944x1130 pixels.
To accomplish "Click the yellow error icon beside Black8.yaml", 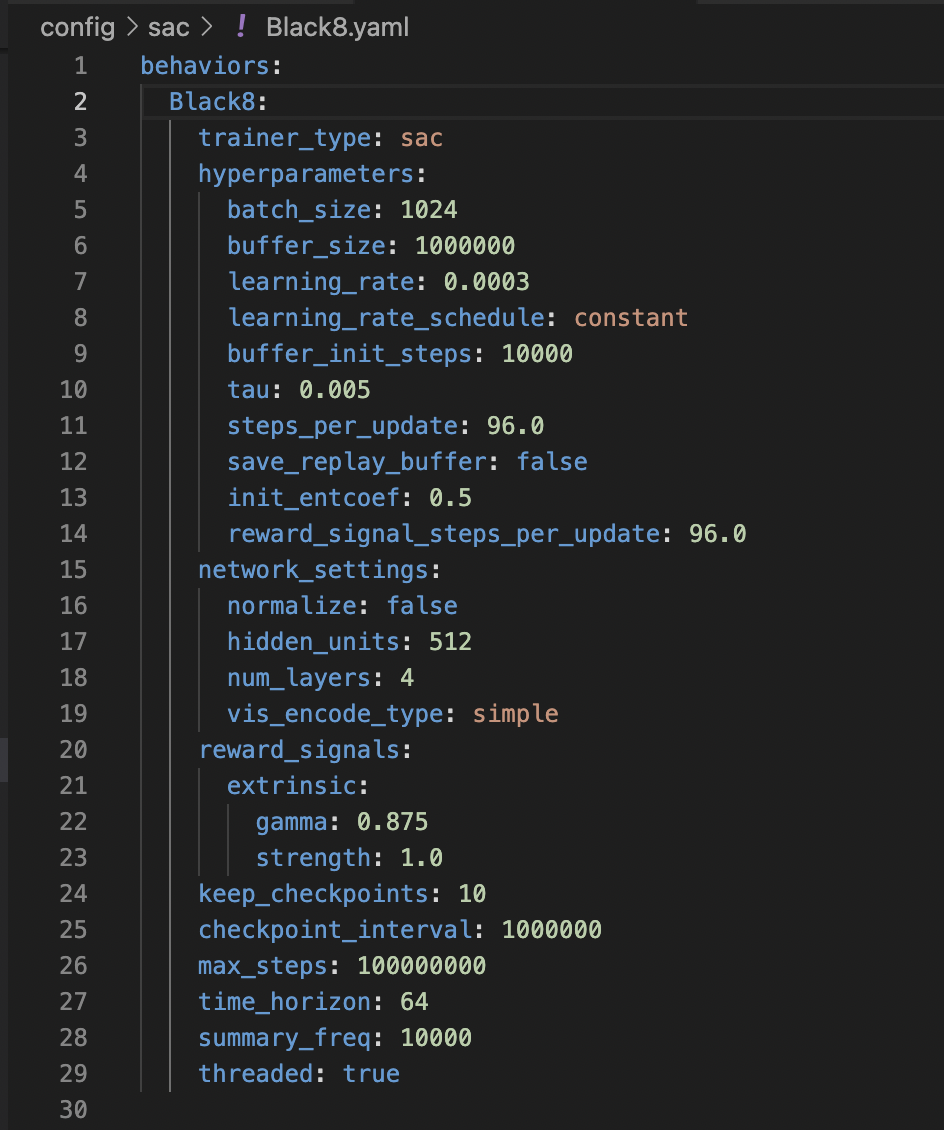I will pos(241,28).
